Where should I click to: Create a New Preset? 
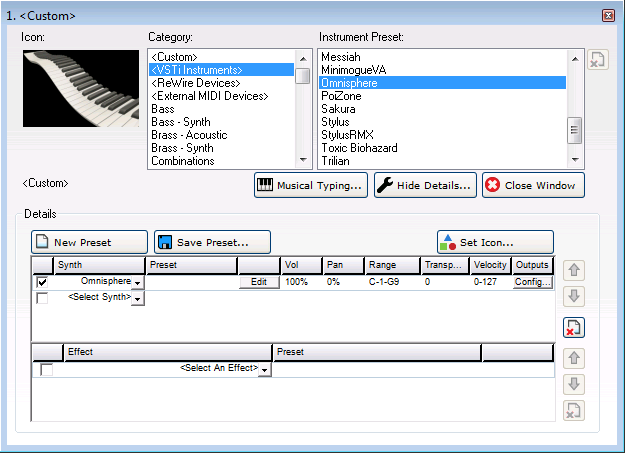89,242
